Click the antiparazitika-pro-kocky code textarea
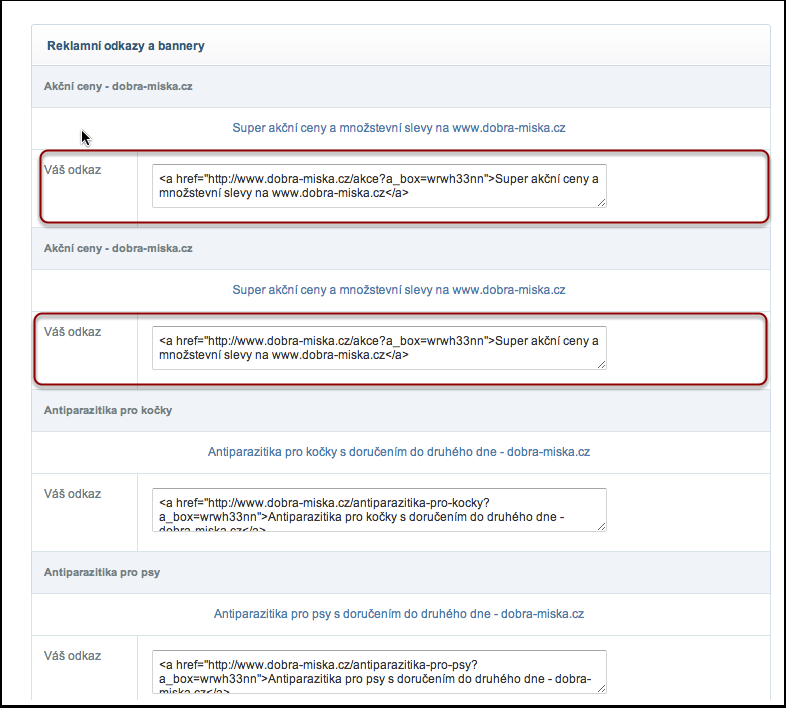 pyautogui.click(x=379, y=510)
